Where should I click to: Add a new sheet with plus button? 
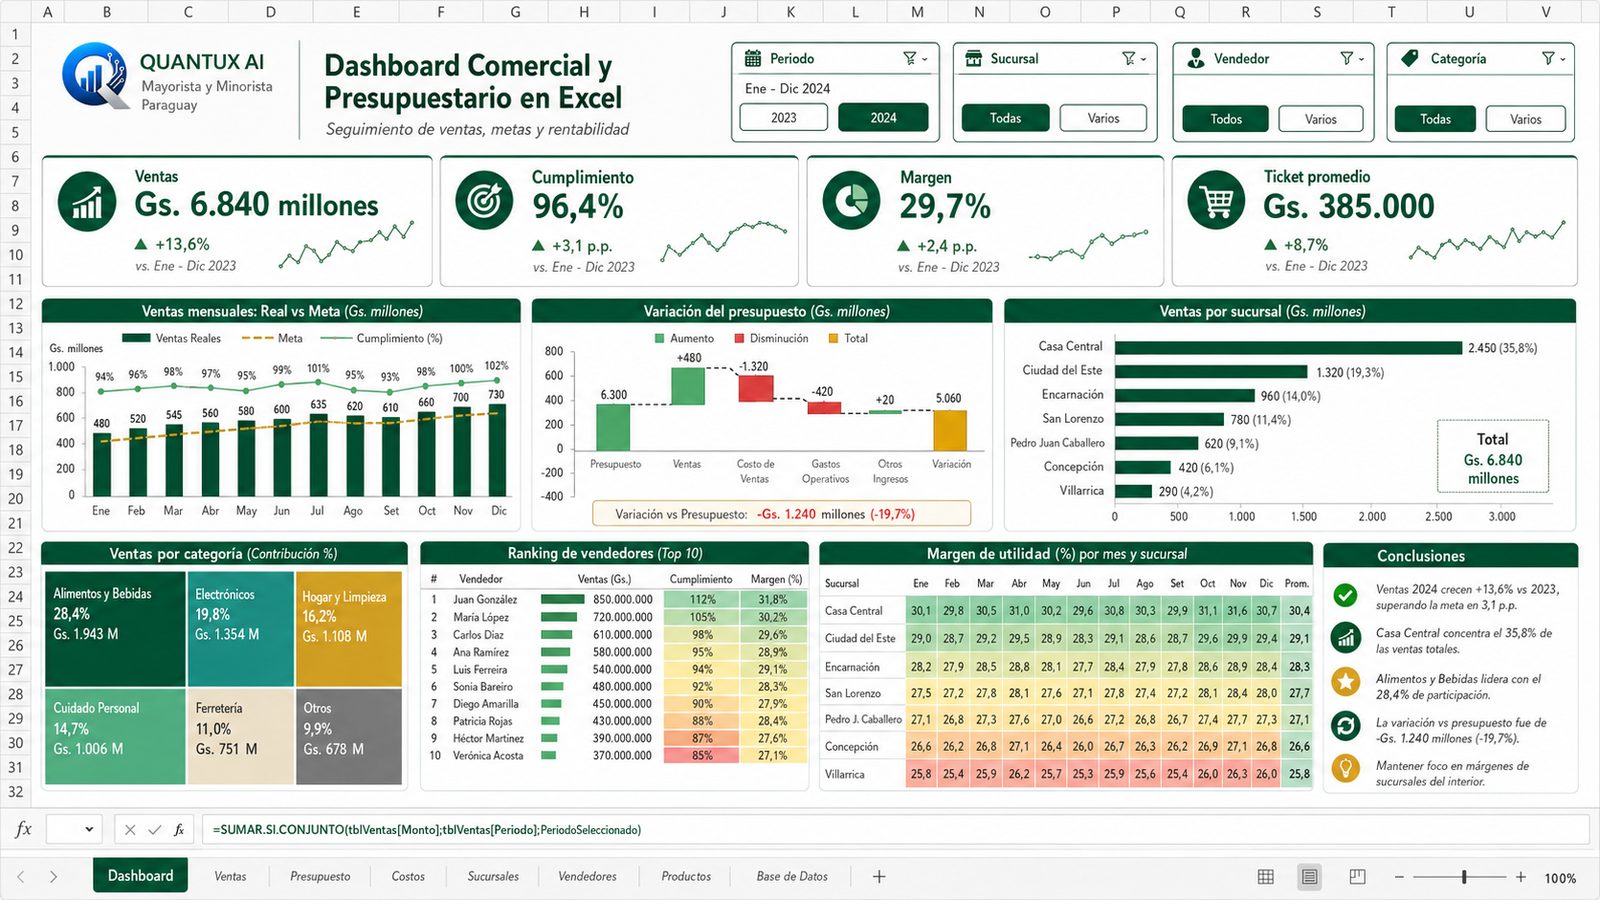(879, 876)
